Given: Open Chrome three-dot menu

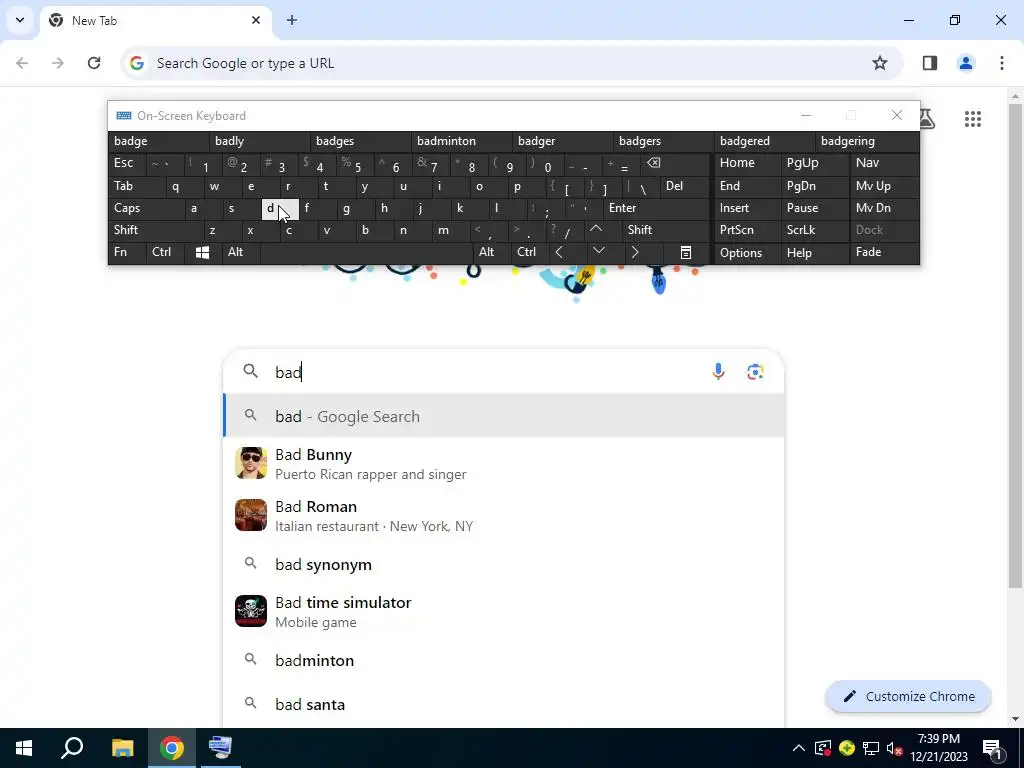Looking at the screenshot, I should [x=1002, y=63].
